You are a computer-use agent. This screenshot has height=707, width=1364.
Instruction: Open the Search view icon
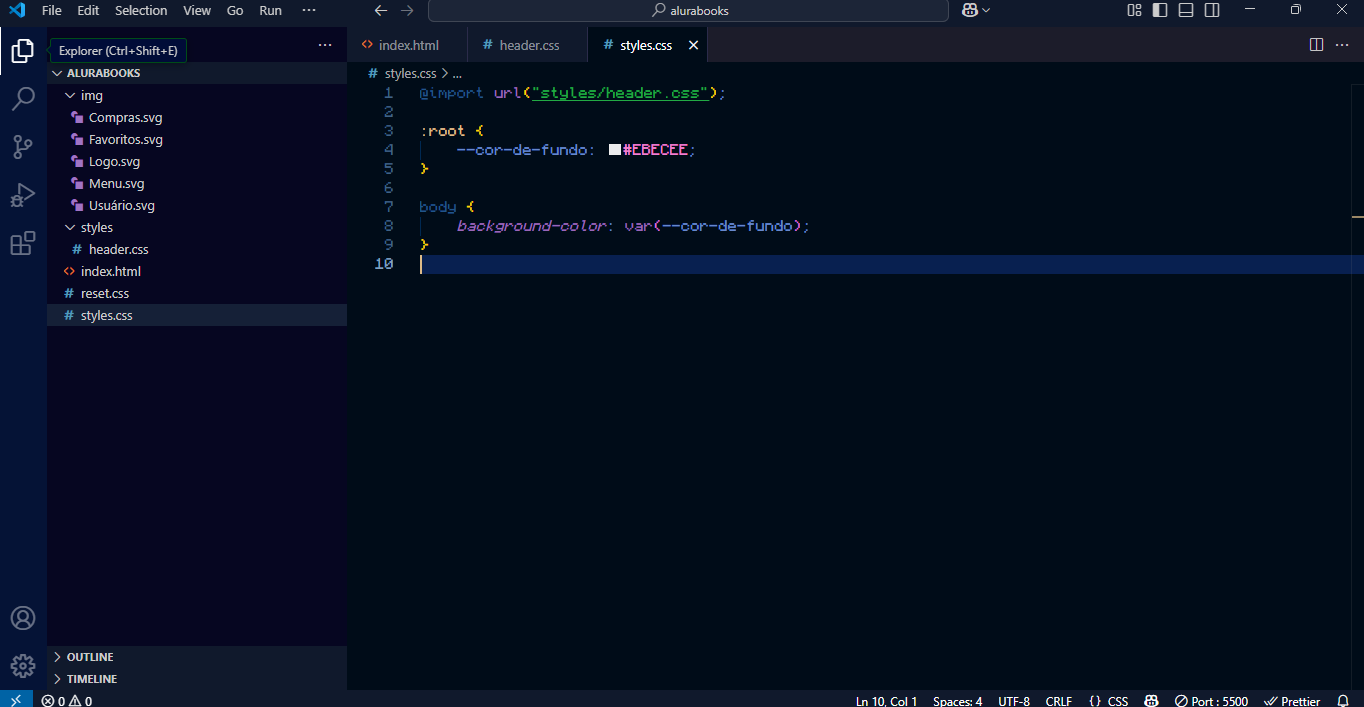click(x=23, y=99)
